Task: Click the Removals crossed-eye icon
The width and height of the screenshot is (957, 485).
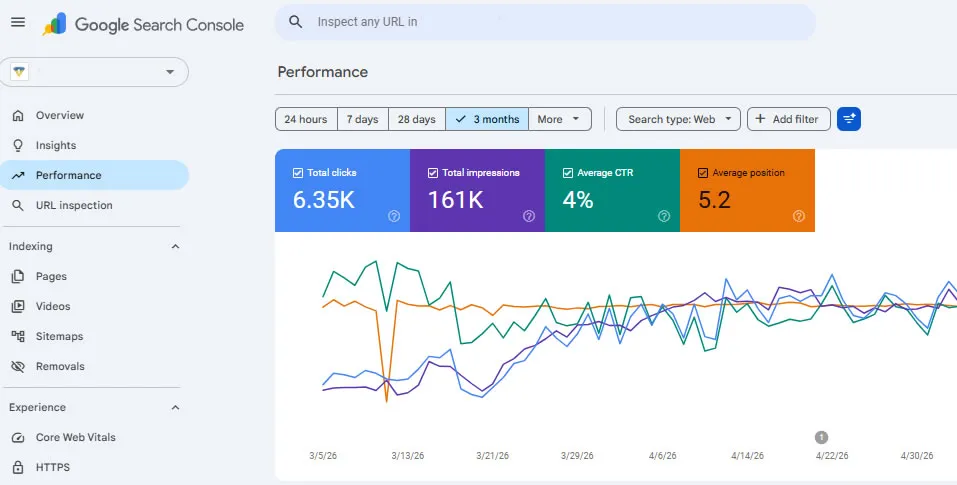Action: [x=18, y=366]
